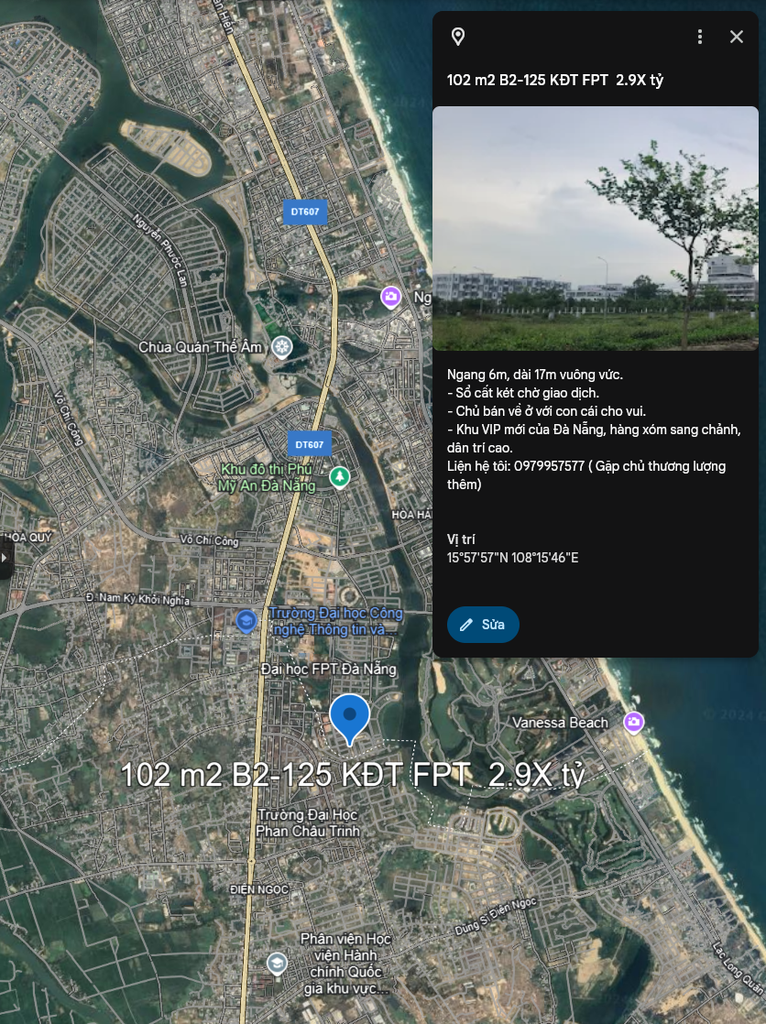Viewport: 766px width, 1024px height.
Task: Click the Vanessa Beach photo marker icon
Action: (x=633, y=722)
